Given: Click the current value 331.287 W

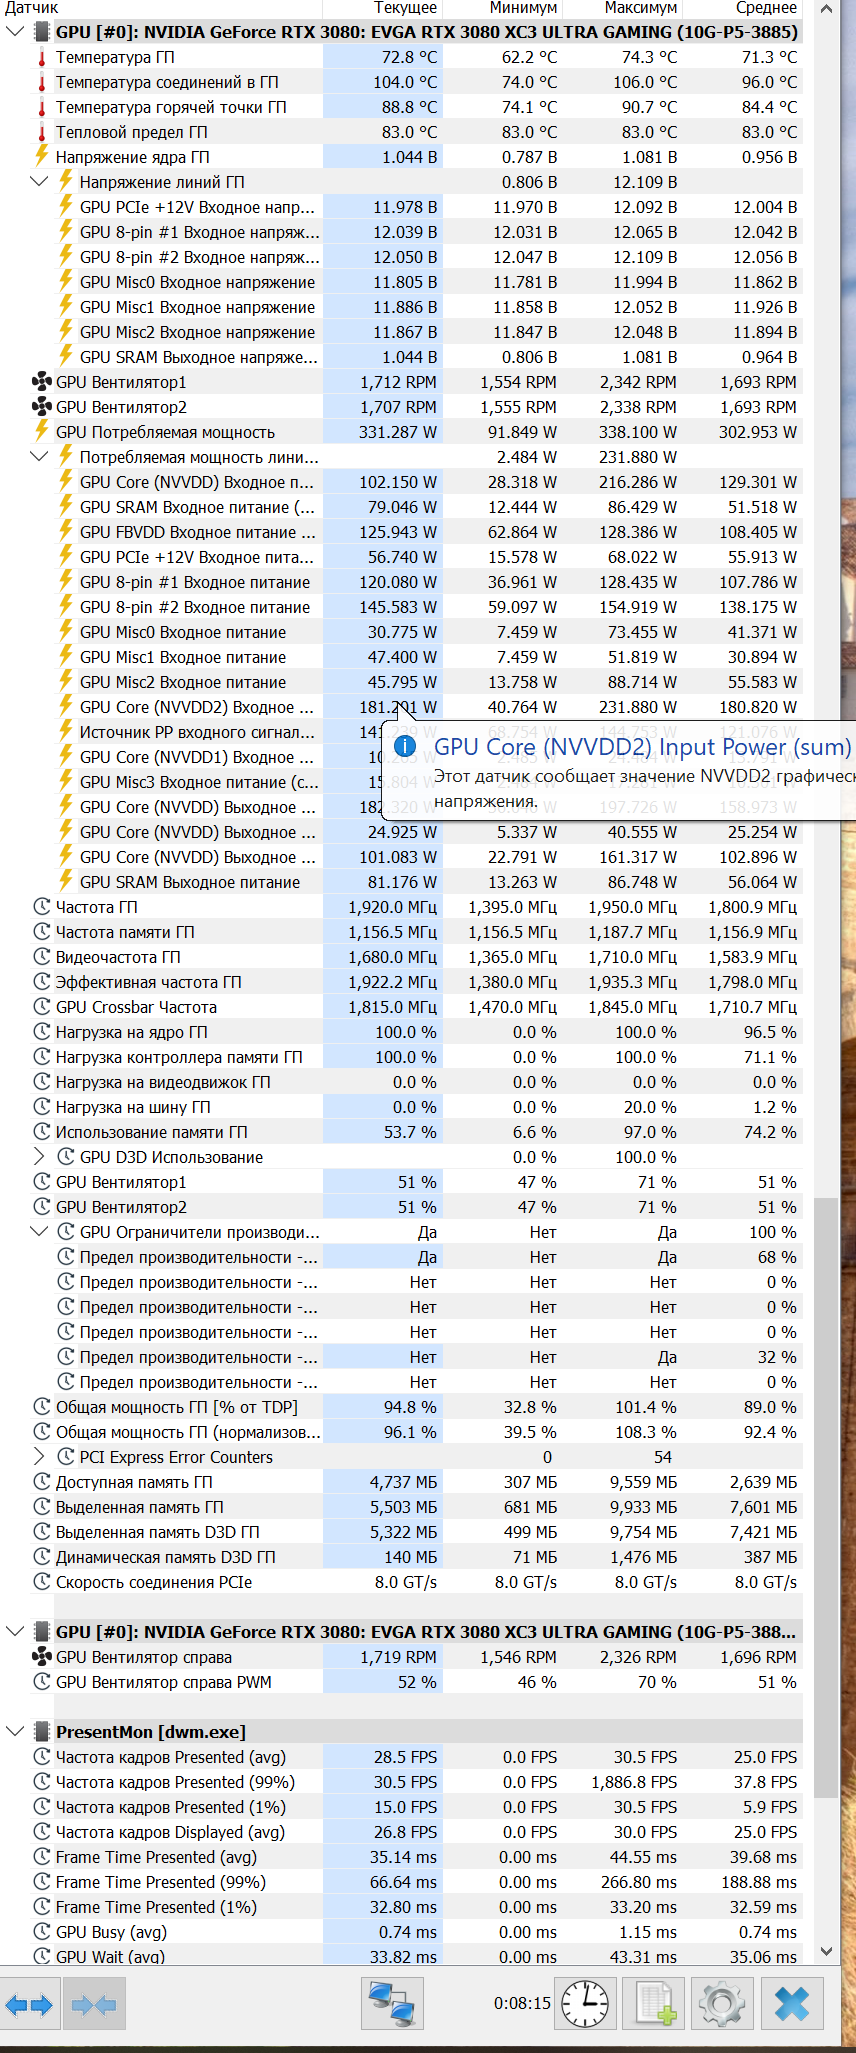Looking at the screenshot, I should click(398, 432).
